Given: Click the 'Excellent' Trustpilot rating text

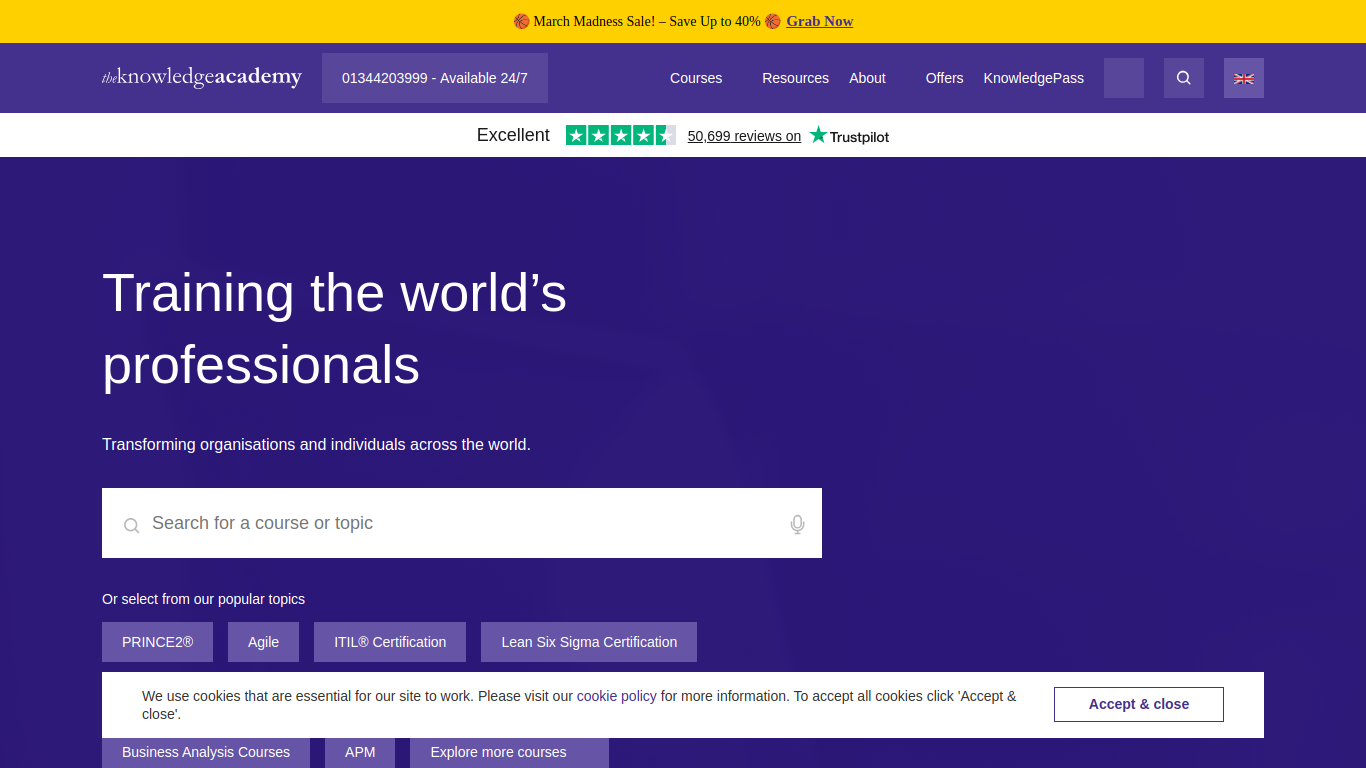Looking at the screenshot, I should [513, 135].
